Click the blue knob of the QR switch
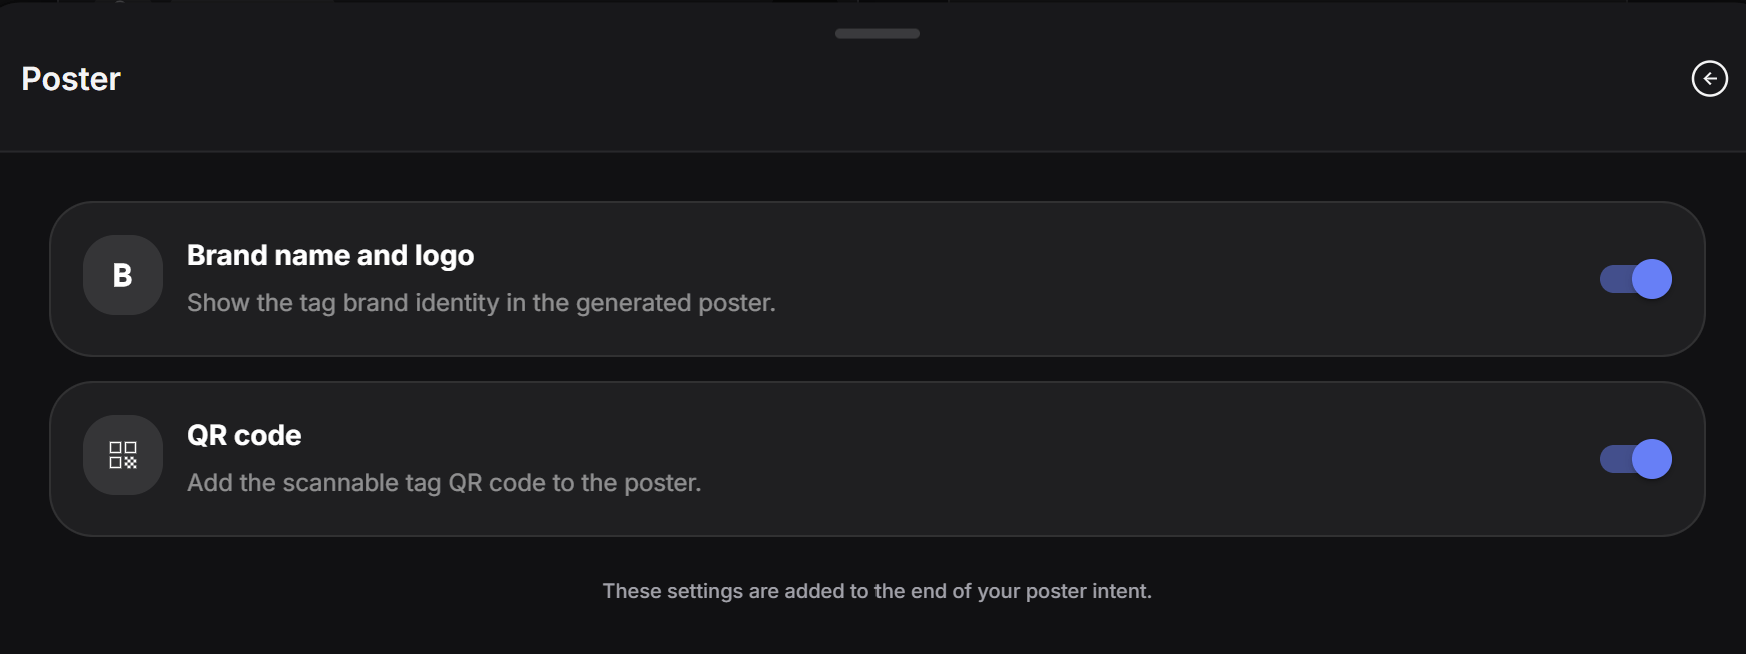This screenshot has height=654, width=1746. click(x=1652, y=459)
